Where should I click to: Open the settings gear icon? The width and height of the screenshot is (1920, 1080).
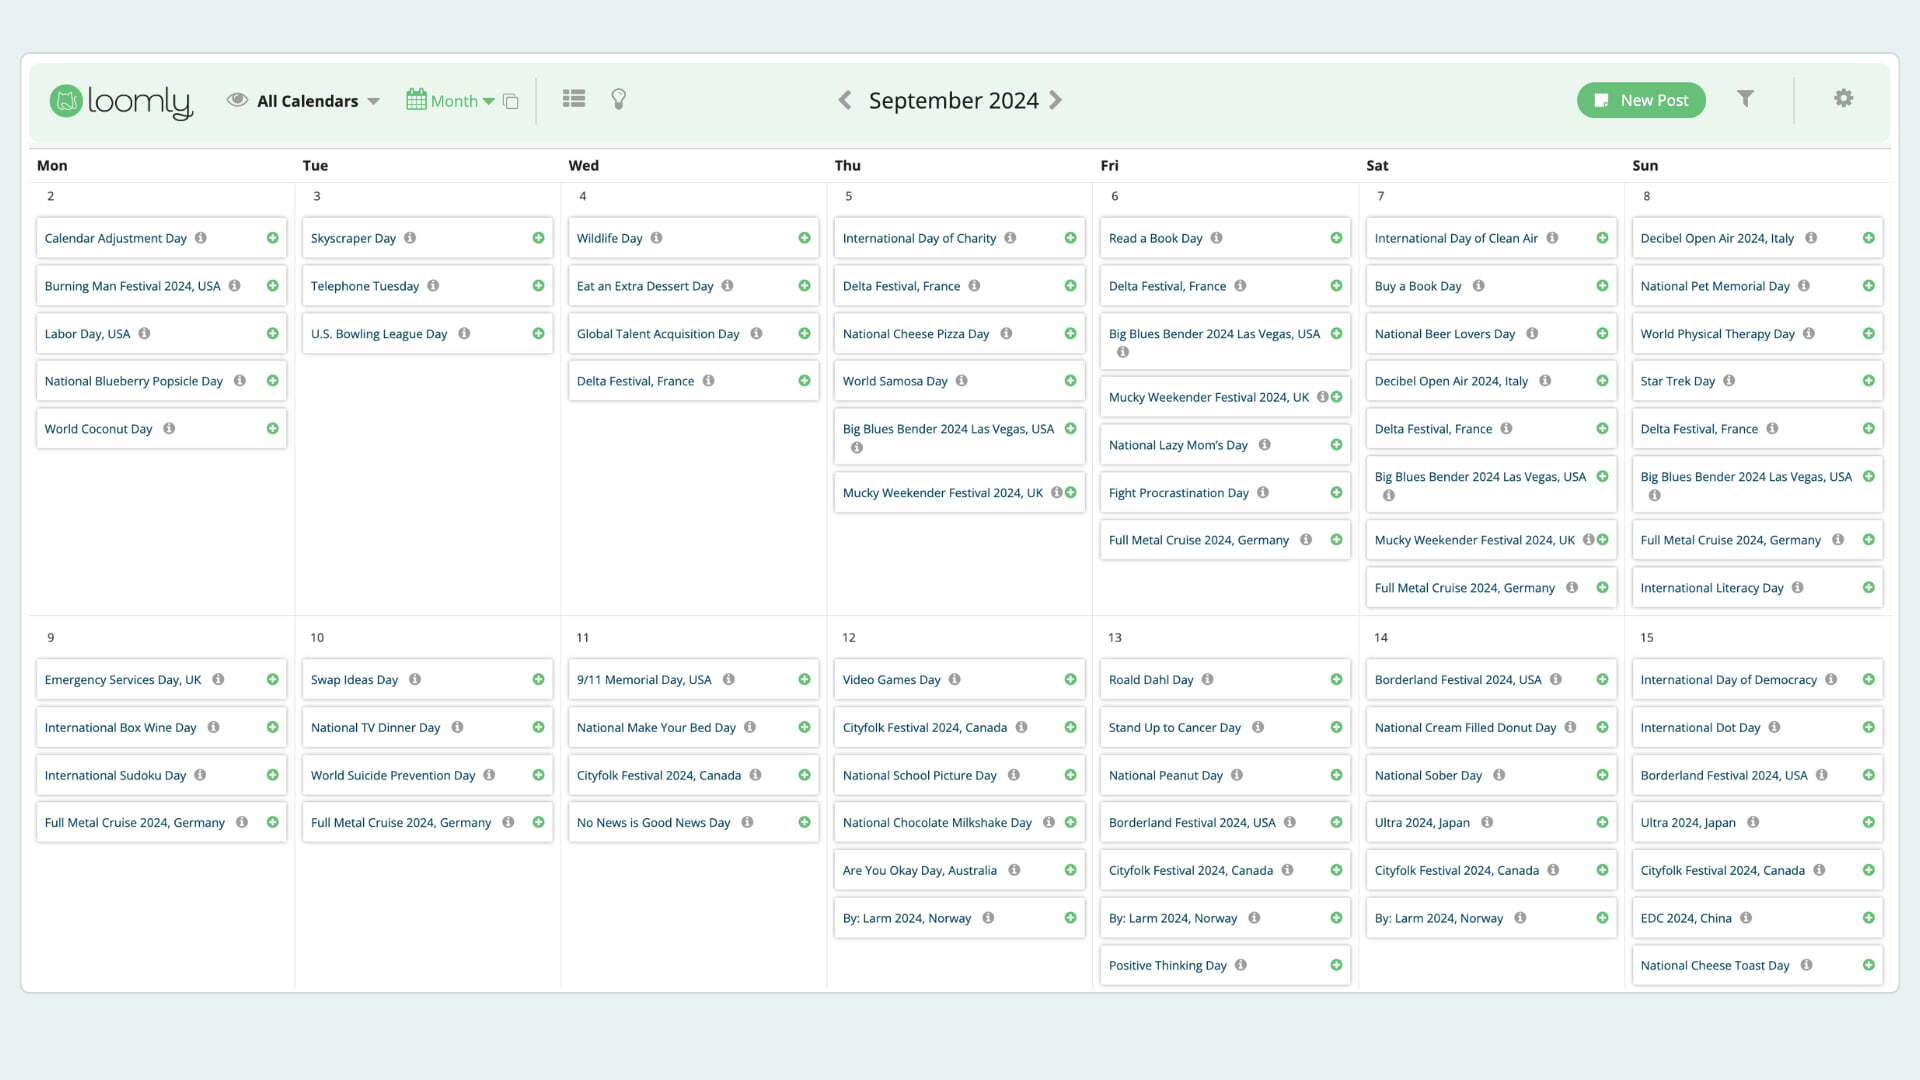click(x=1843, y=98)
